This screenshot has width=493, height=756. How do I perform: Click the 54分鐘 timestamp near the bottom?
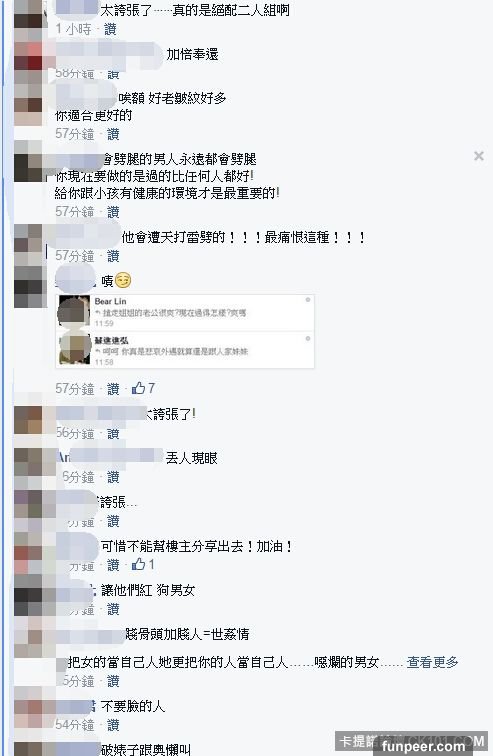pos(75,725)
